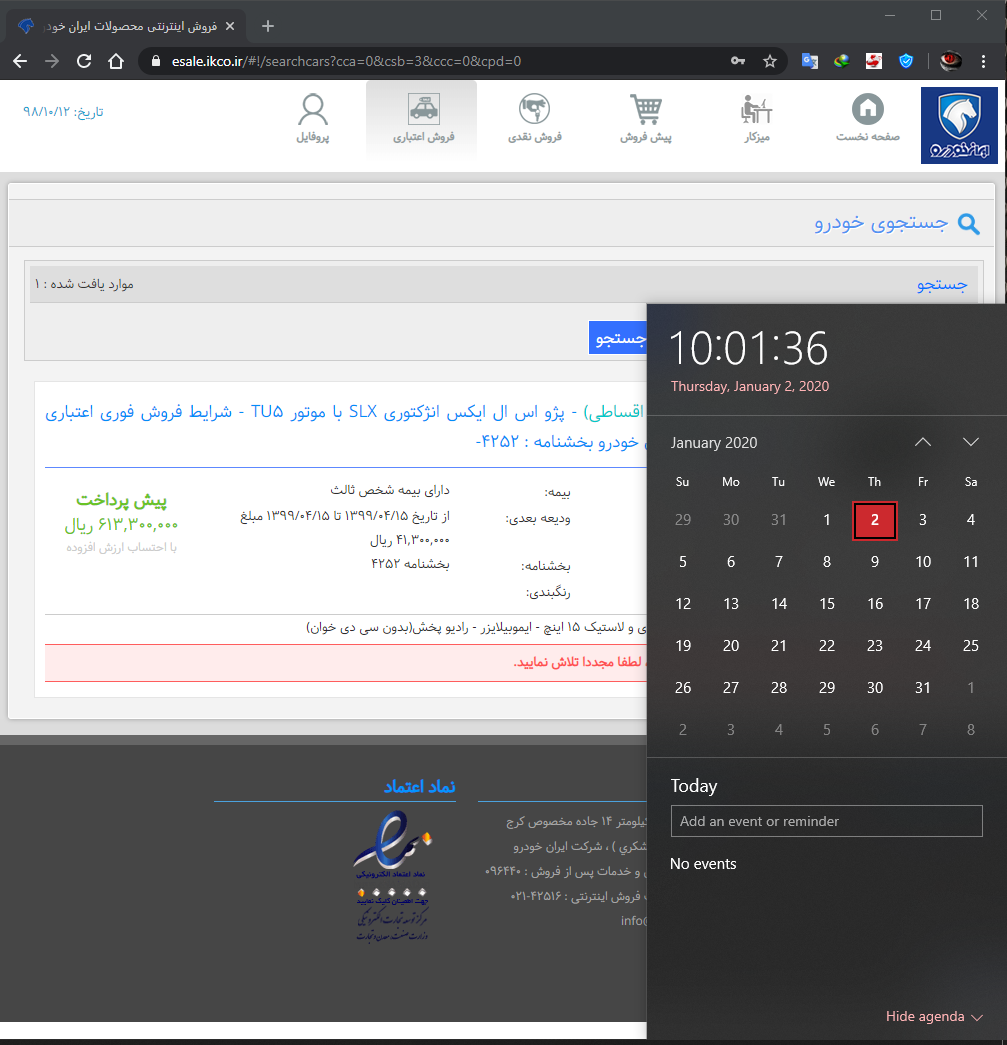Click the magnifier icon beside جستجوی خودرو

coord(968,224)
